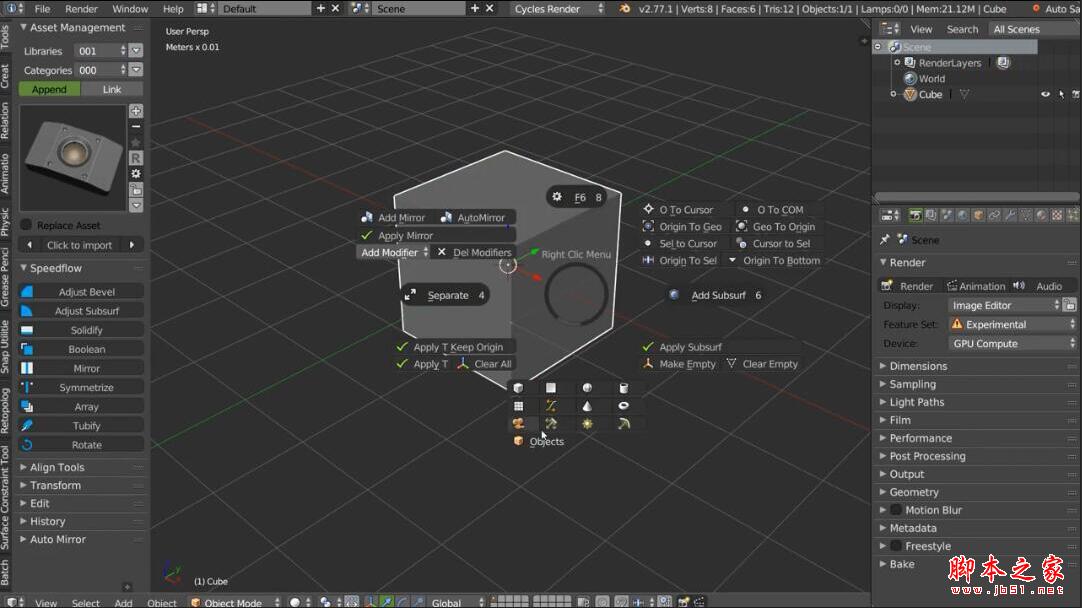Open the Add menu in viewport header
The height and width of the screenshot is (608, 1082).
(x=124, y=602)
